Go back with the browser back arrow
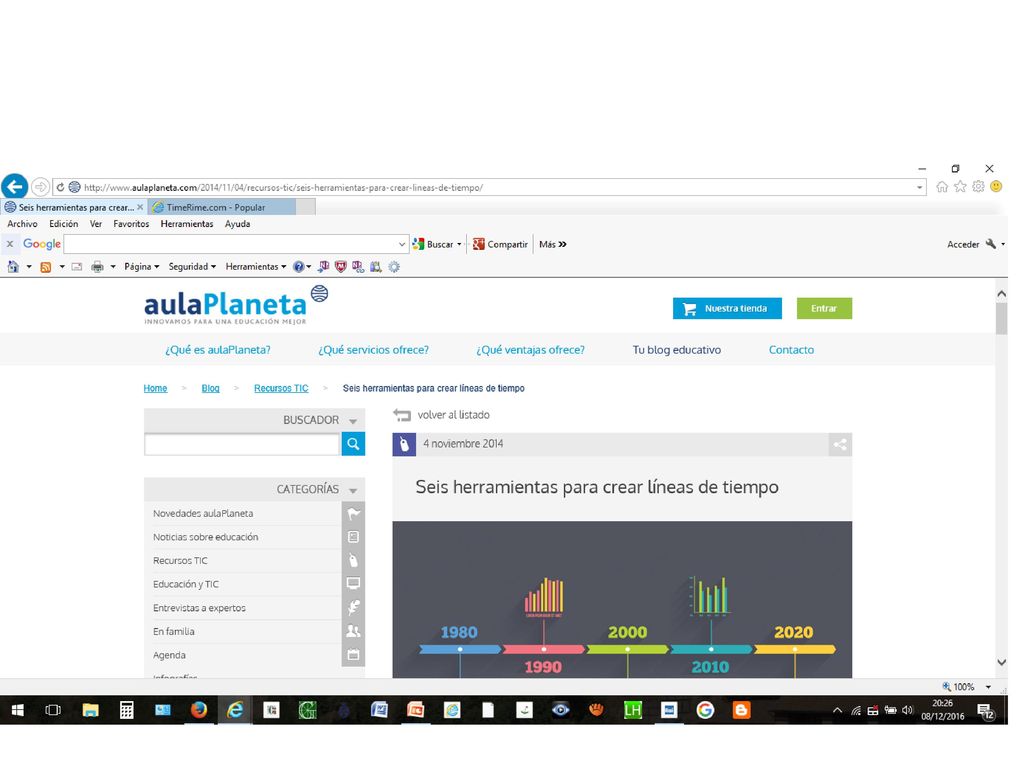The image size is (1024, 768). point(14,187)
